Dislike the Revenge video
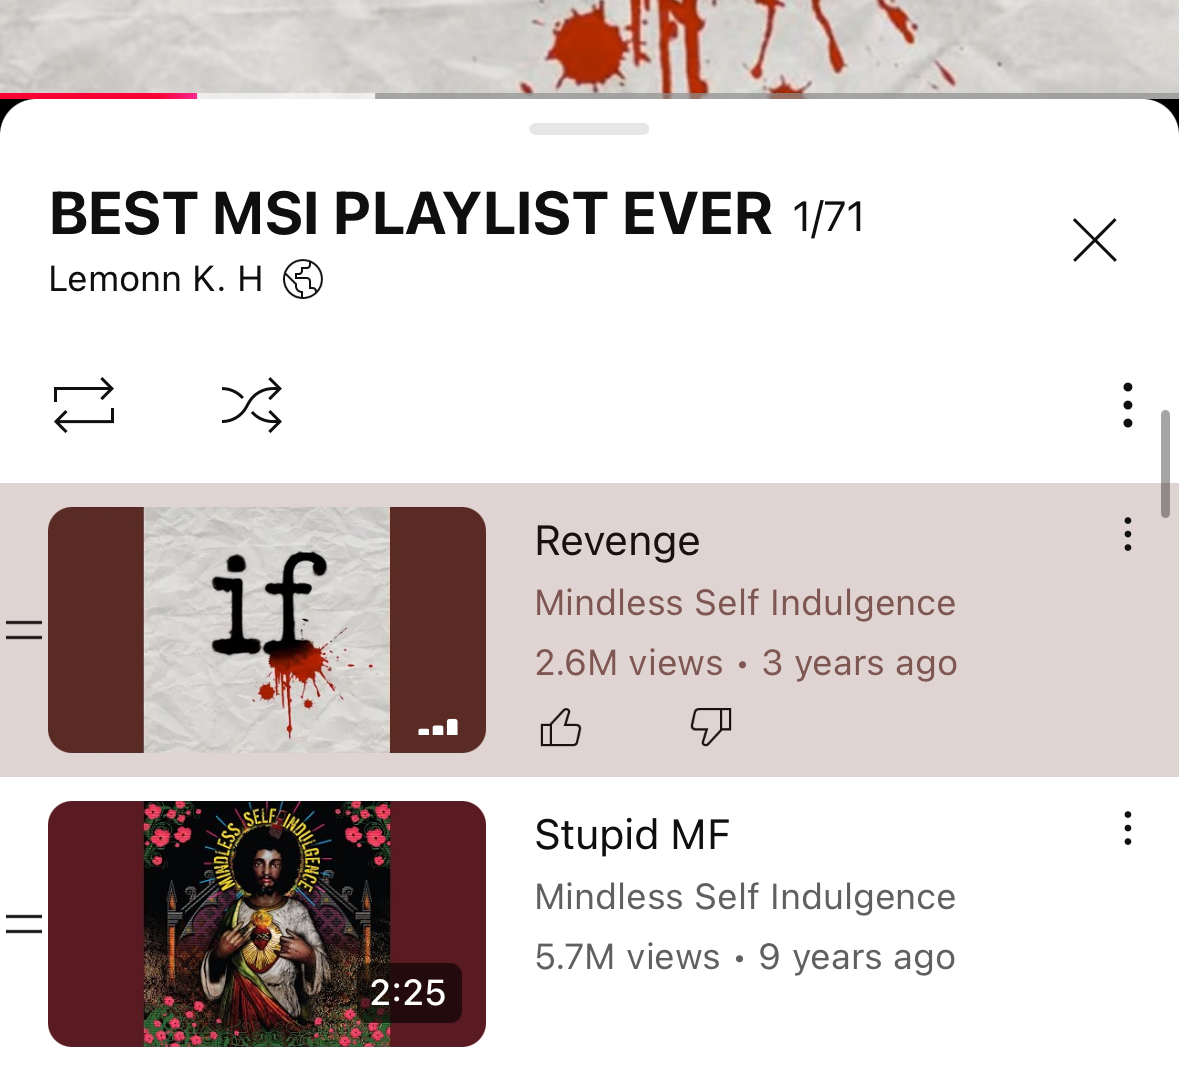 [711, 727]
